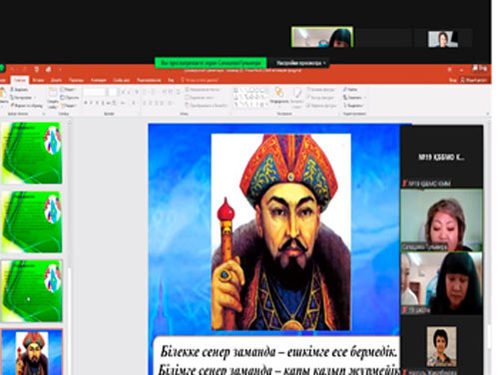Activate Формат по образцу painter
The image size is (499, 375).
(27, 105)
